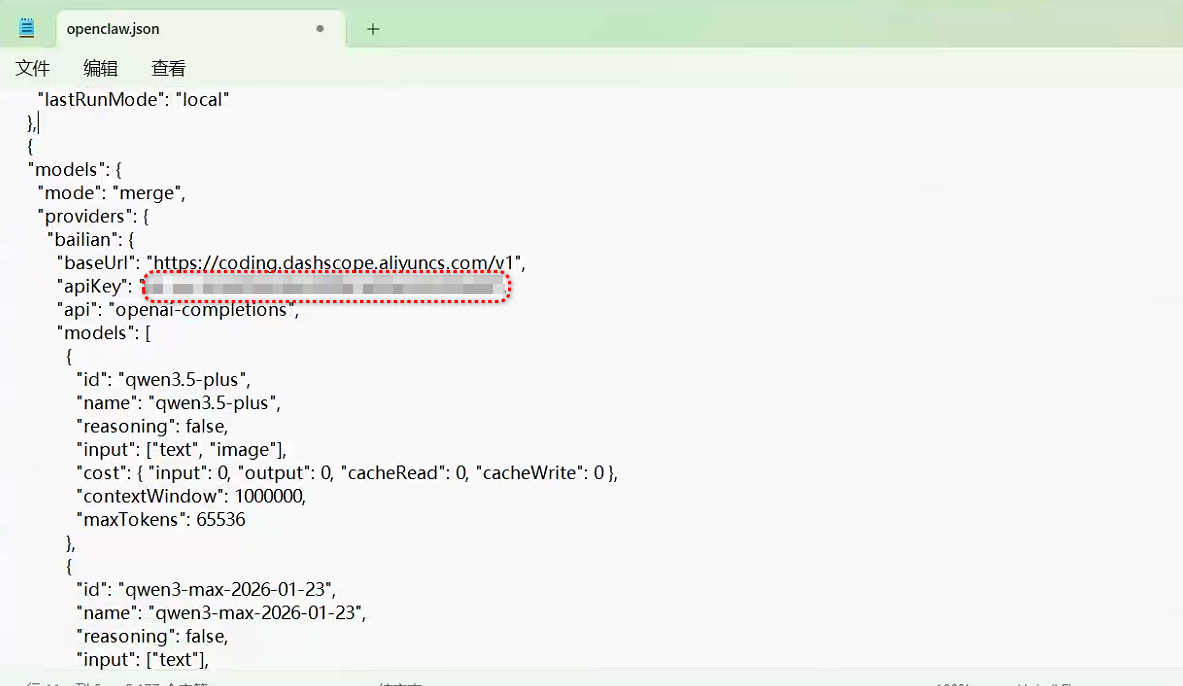Click the "mode": "merge" line

coord(112,192)
